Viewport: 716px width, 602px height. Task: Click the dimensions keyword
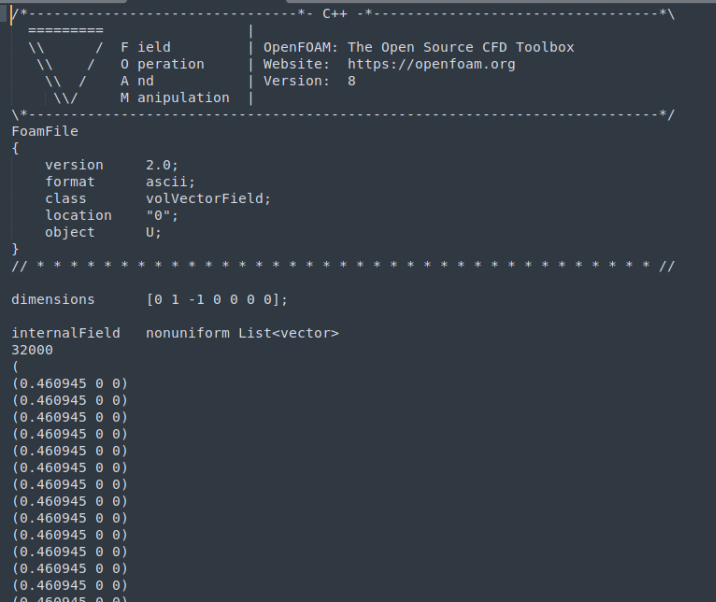pyautogui.click(x=53, y=299)
